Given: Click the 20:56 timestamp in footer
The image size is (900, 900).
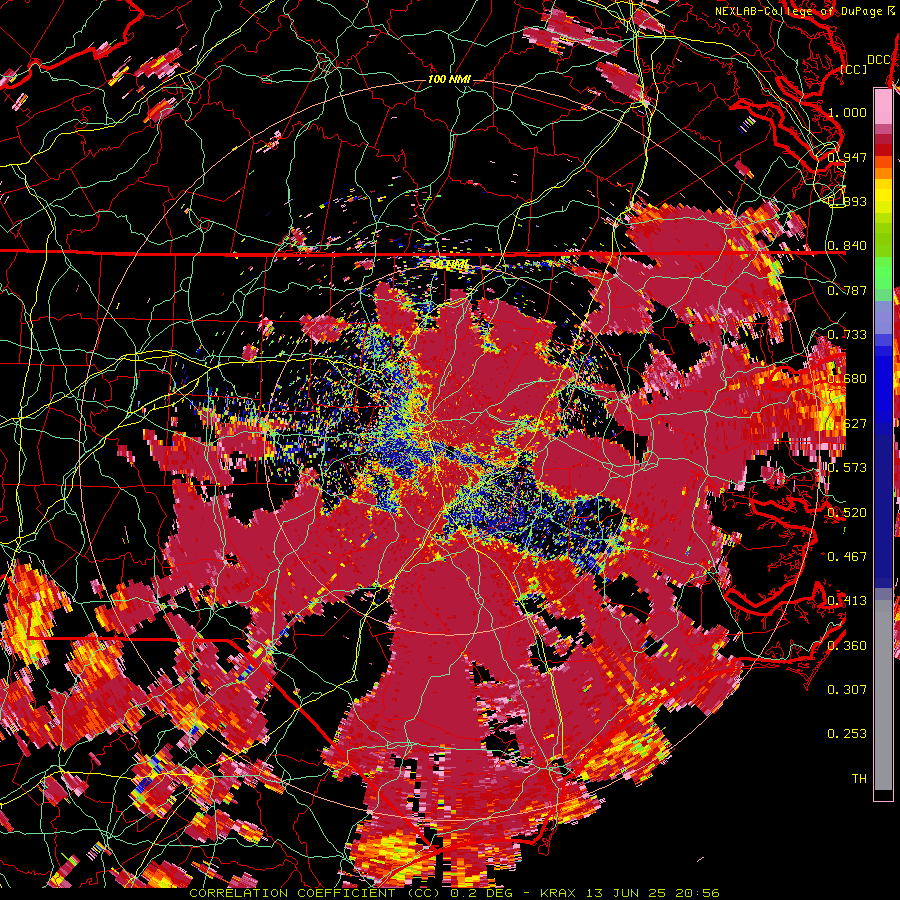Looking at the screenshot, I should tap(698, 893).
